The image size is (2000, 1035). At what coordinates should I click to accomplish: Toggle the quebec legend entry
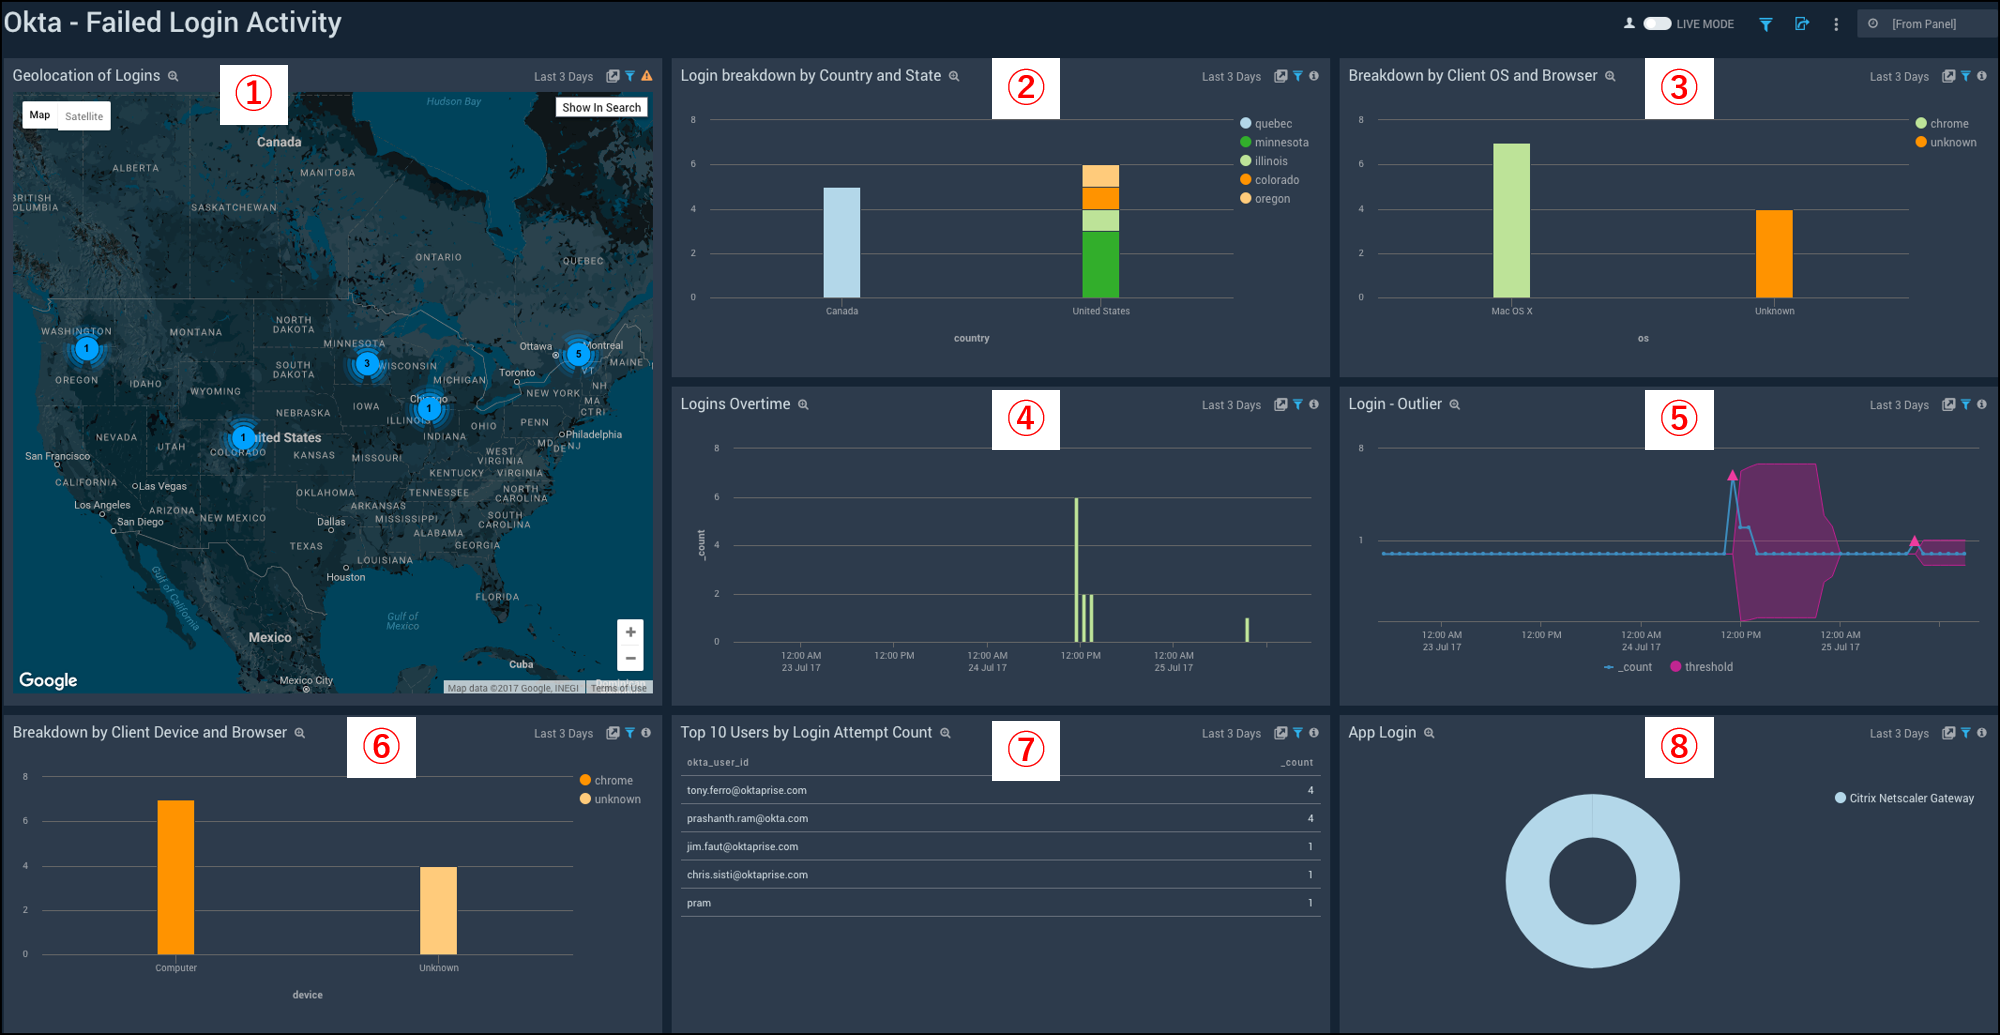[x=1266, y=124]
